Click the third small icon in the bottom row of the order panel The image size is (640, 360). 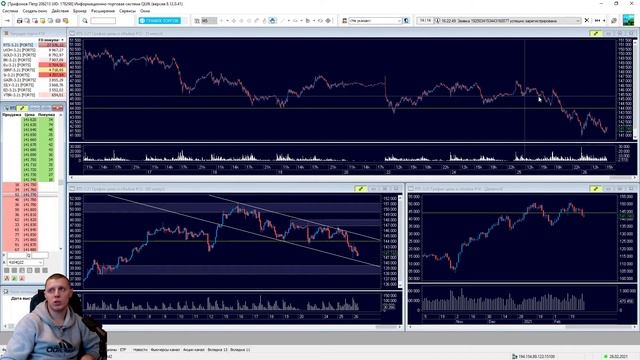click(x=22, y=278)
